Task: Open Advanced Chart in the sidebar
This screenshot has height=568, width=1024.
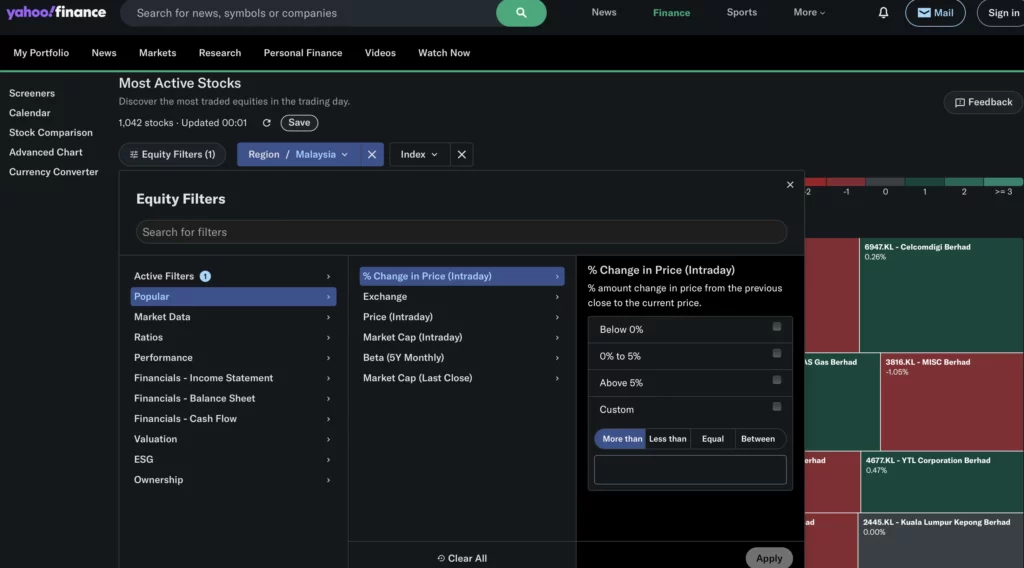Action: (46, 152)
